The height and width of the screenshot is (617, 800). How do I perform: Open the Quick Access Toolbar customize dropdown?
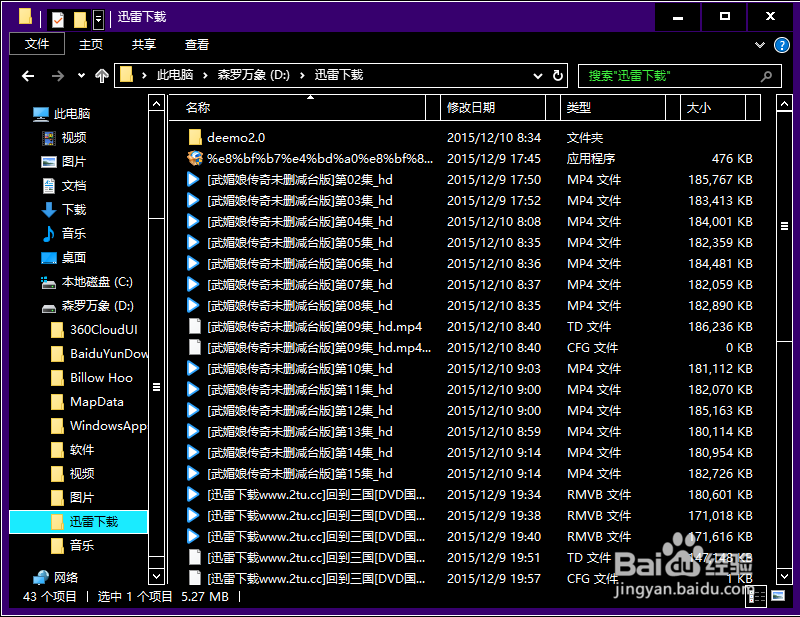click(98, 19)
